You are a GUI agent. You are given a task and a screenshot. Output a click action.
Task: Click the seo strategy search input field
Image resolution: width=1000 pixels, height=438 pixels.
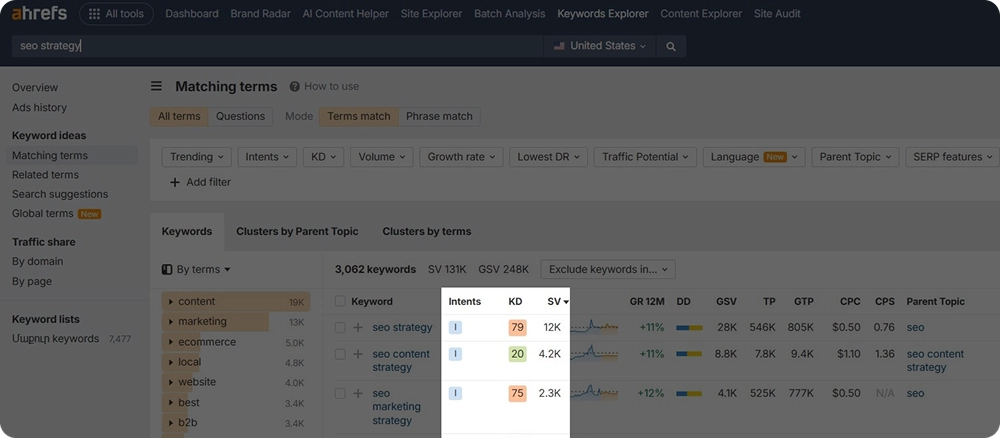tap(277, 46)
